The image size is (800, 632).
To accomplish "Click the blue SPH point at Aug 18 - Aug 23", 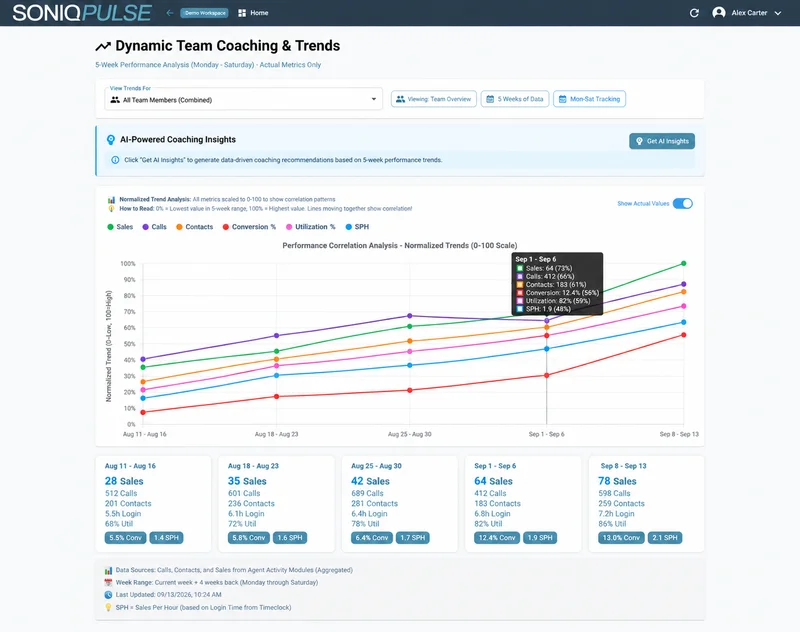I will coord(277,375).
